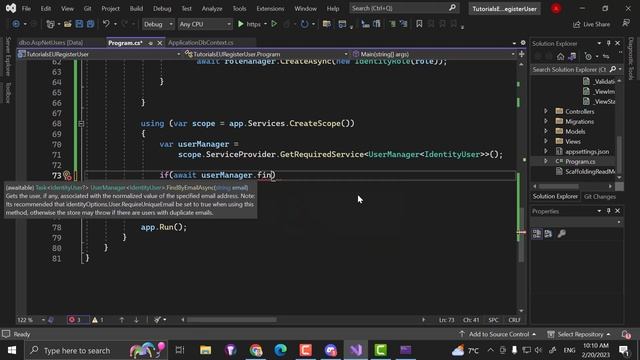640x360 pixels.
Task: Click the Properties panel Categorized icon
Action: pos(537,233)
